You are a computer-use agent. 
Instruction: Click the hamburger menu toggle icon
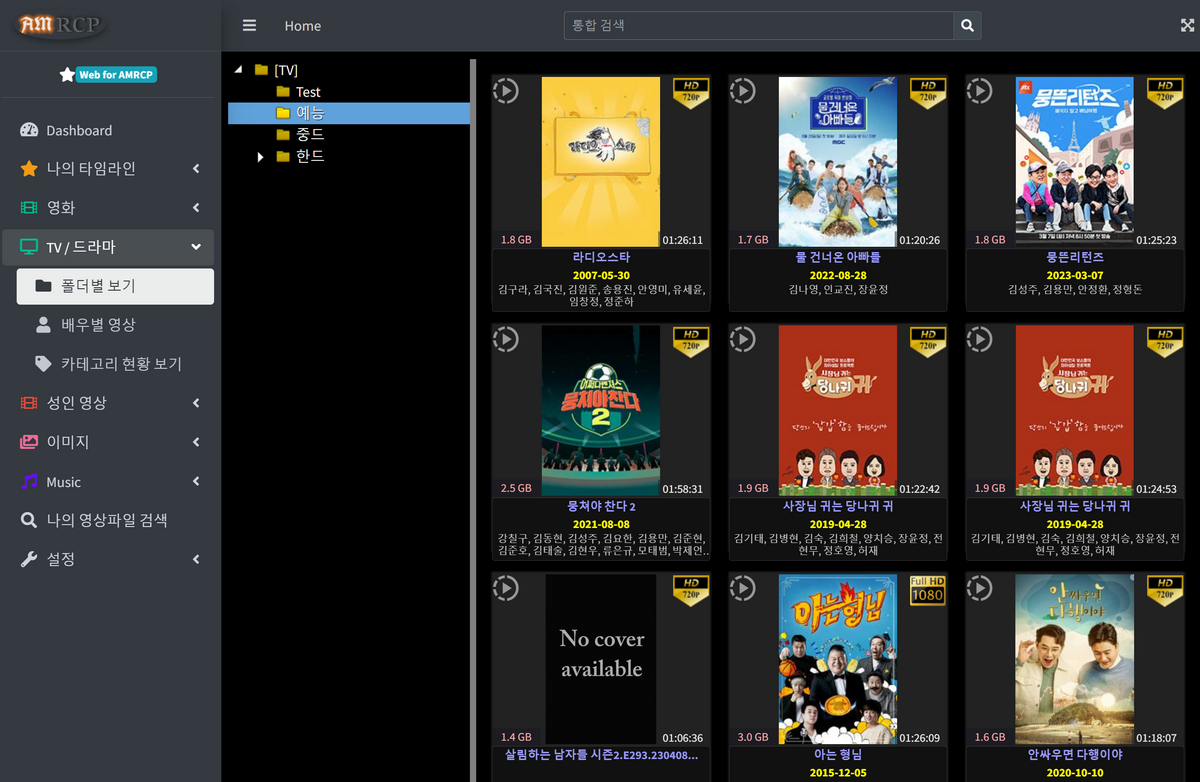click(249, 26)
